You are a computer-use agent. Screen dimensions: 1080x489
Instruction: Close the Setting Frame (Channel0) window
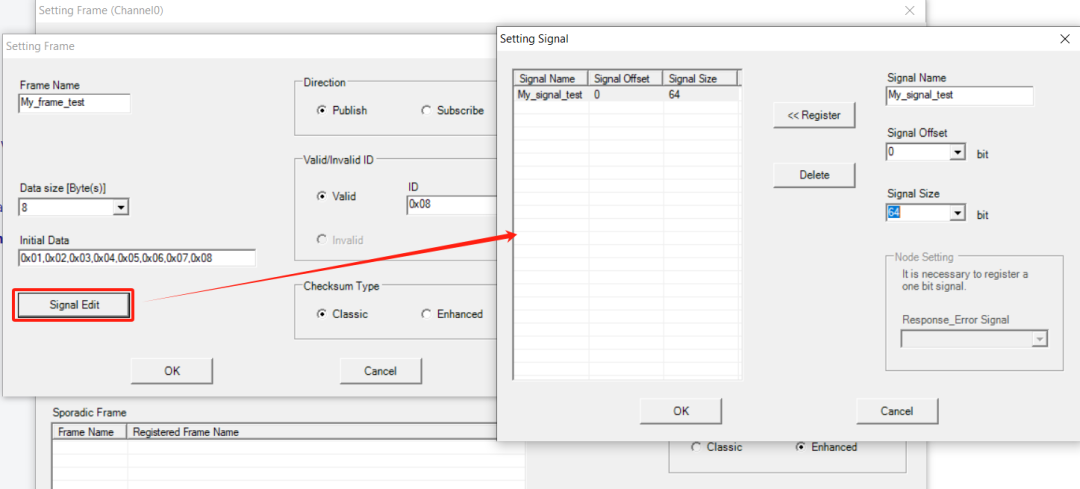(909, 10)
